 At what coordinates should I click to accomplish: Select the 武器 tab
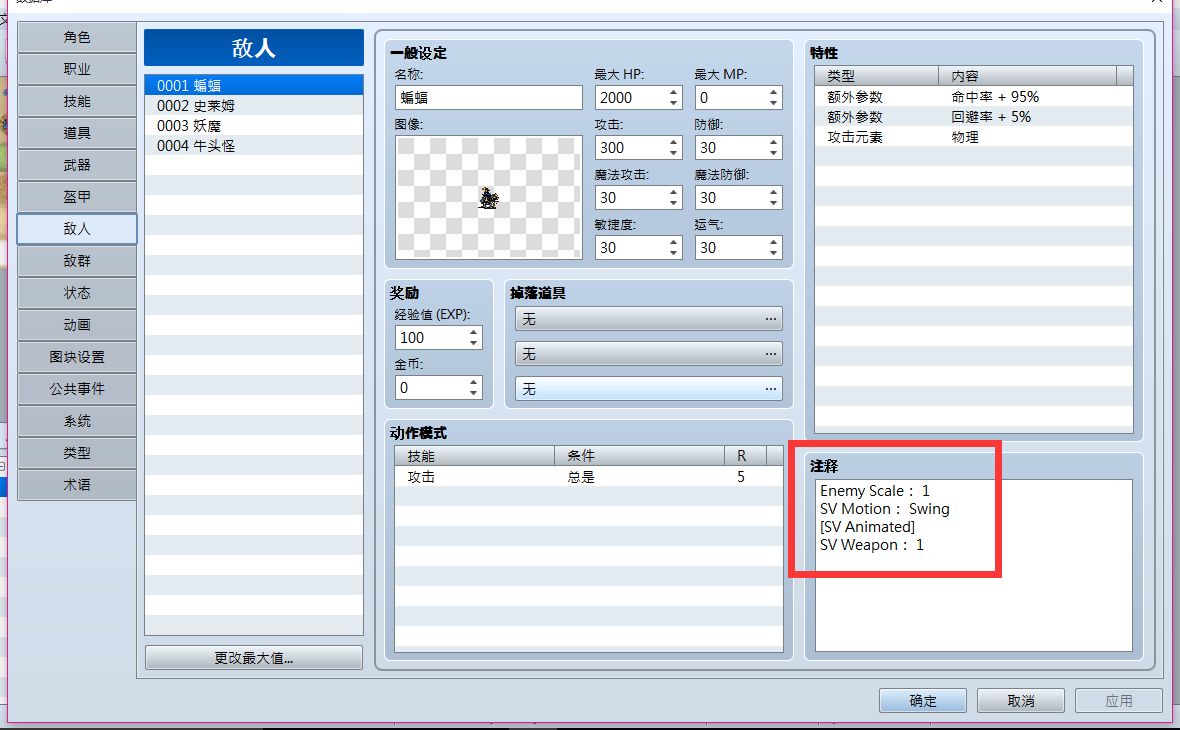click(77, 165)
